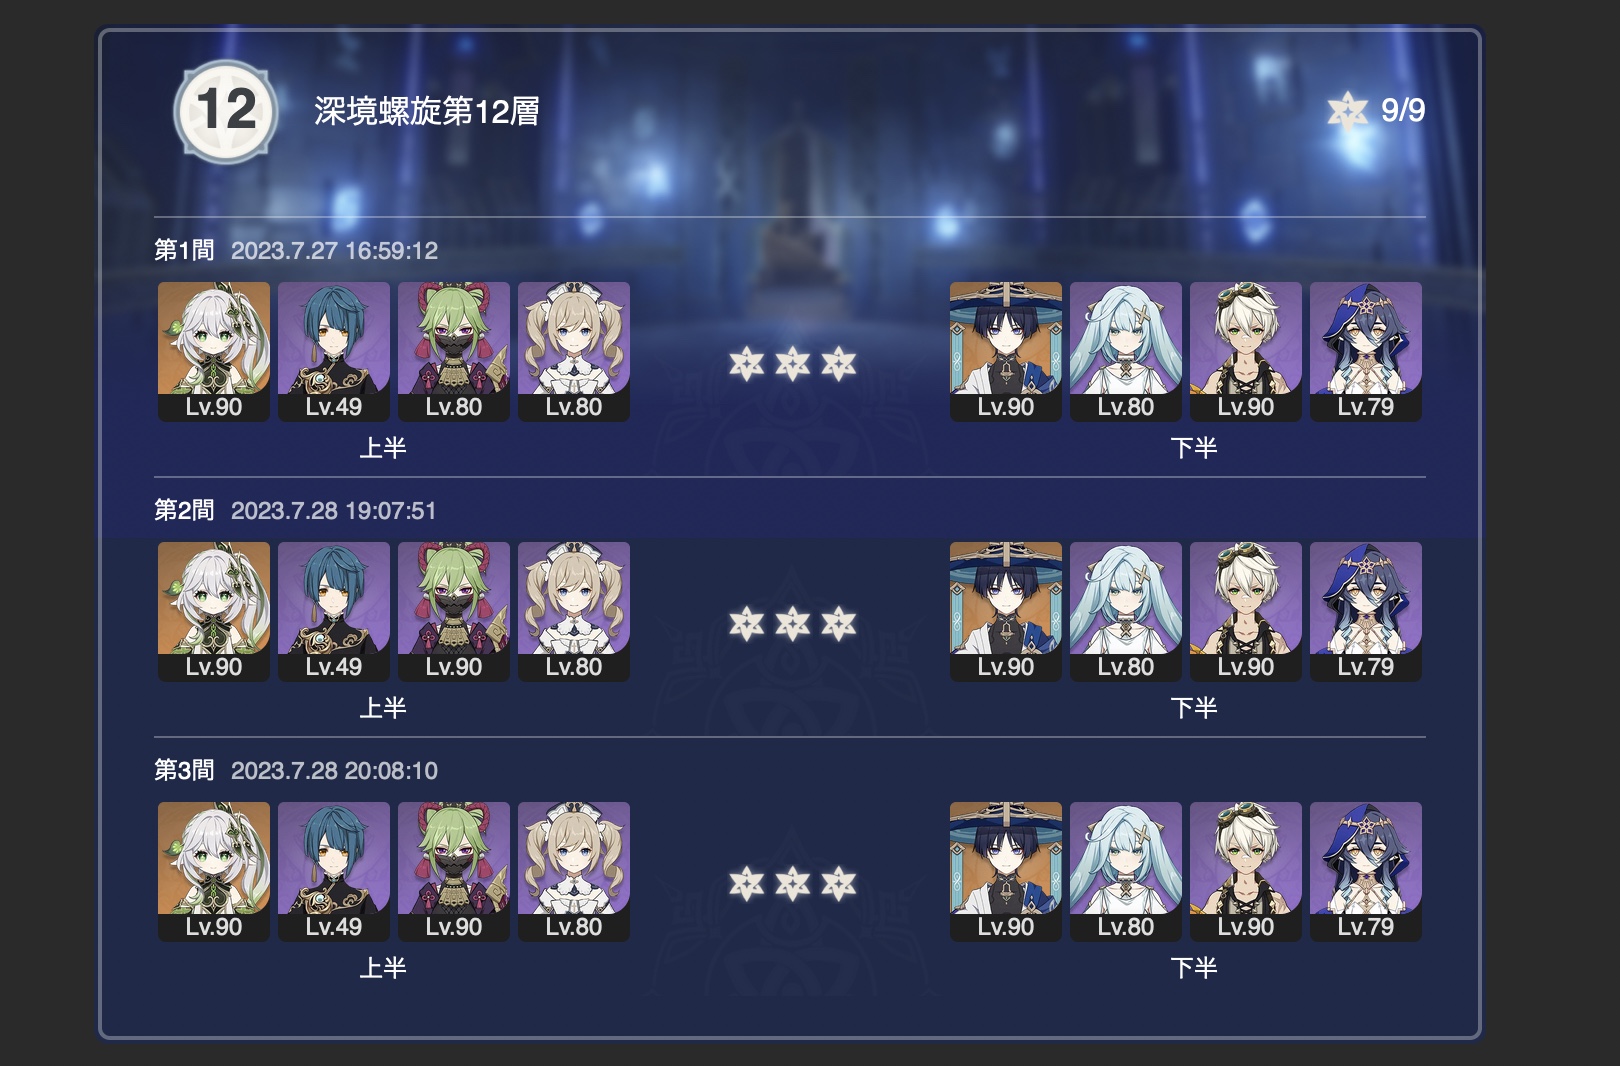Click Wanderer portrait in chamber 2 second half

(1006, 611)
